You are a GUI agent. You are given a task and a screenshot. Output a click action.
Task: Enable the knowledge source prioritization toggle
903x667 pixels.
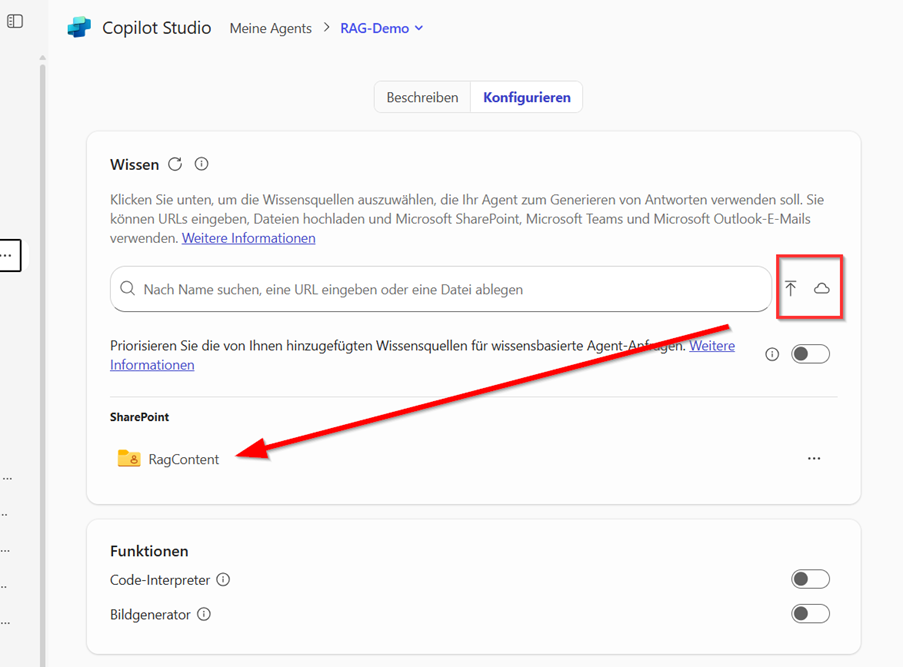pyautogui.click(x=810, y=353)
